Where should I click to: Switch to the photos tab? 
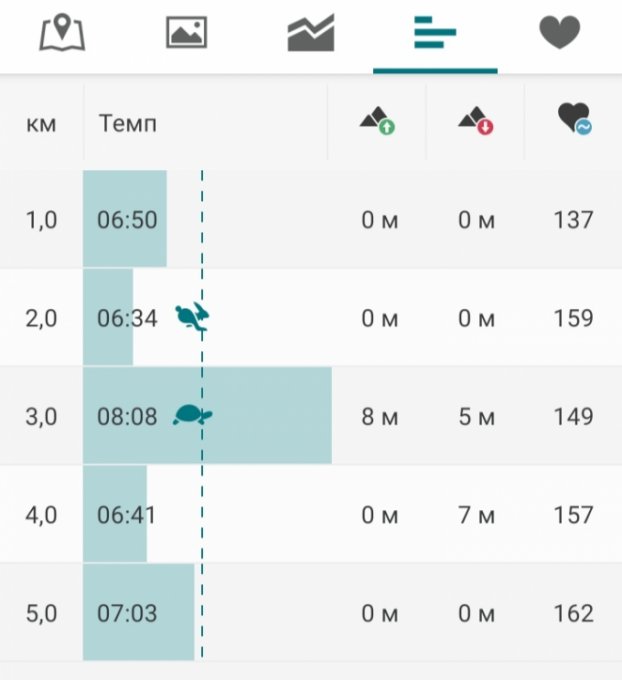[186, 33]
